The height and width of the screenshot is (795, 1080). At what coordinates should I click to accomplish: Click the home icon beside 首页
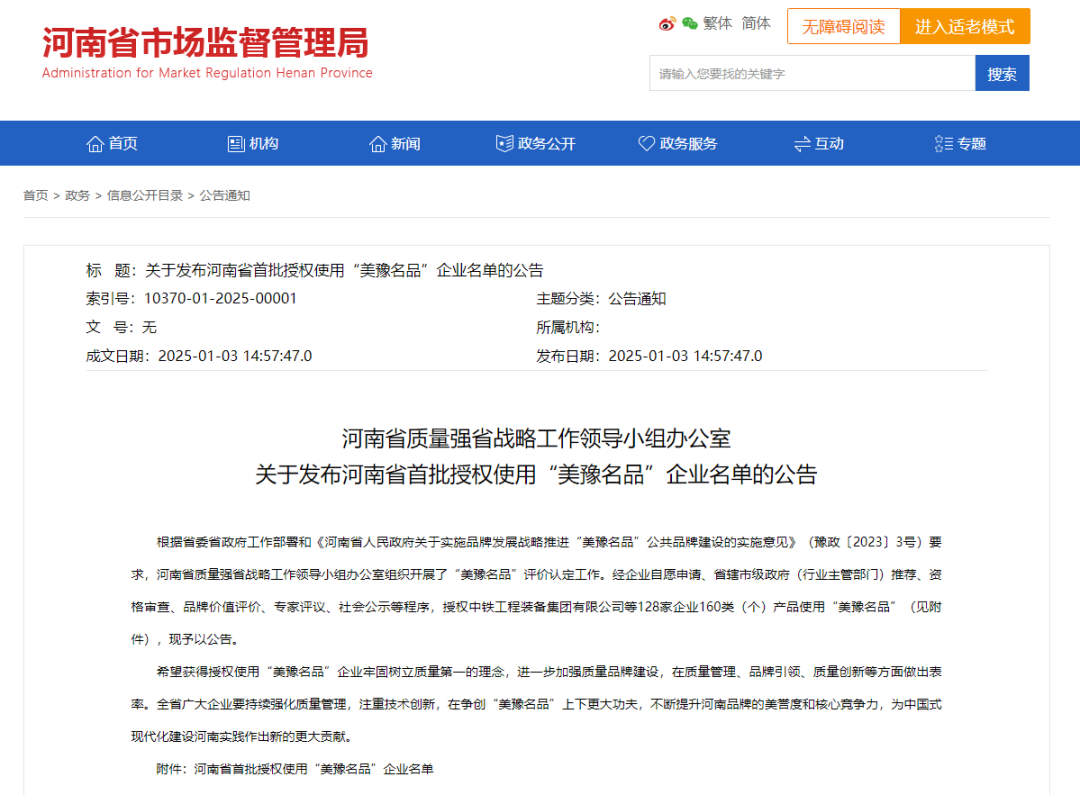[x=95, y=142]
